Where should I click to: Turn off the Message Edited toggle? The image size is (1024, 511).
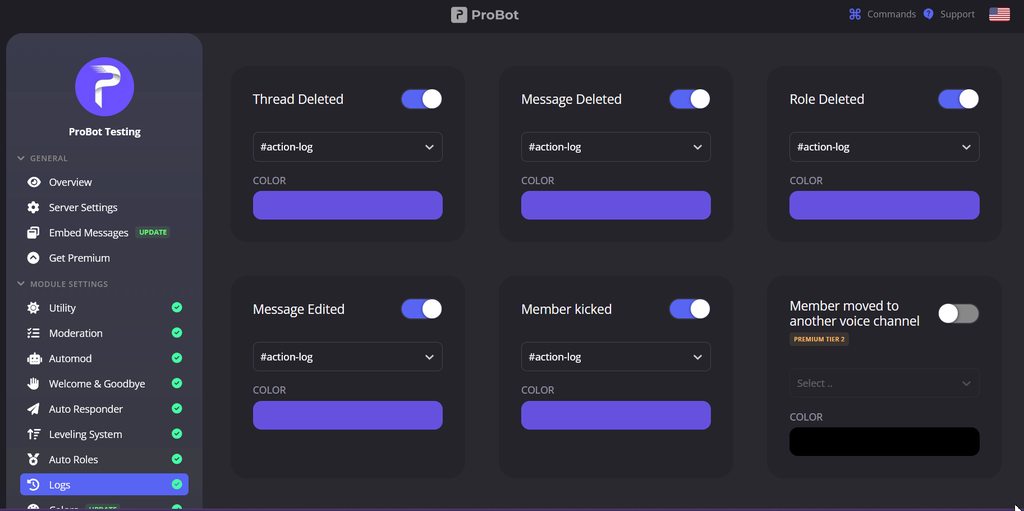[421, 309]
